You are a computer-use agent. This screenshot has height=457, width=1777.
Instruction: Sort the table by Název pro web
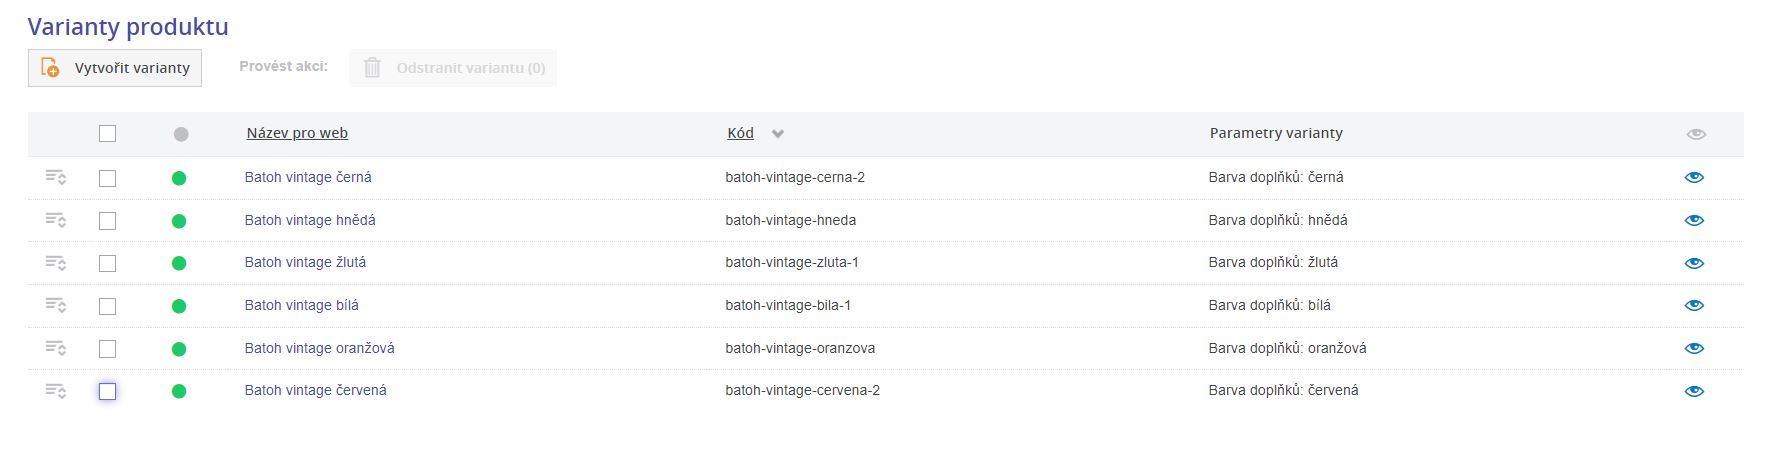[x=297, y=133]
